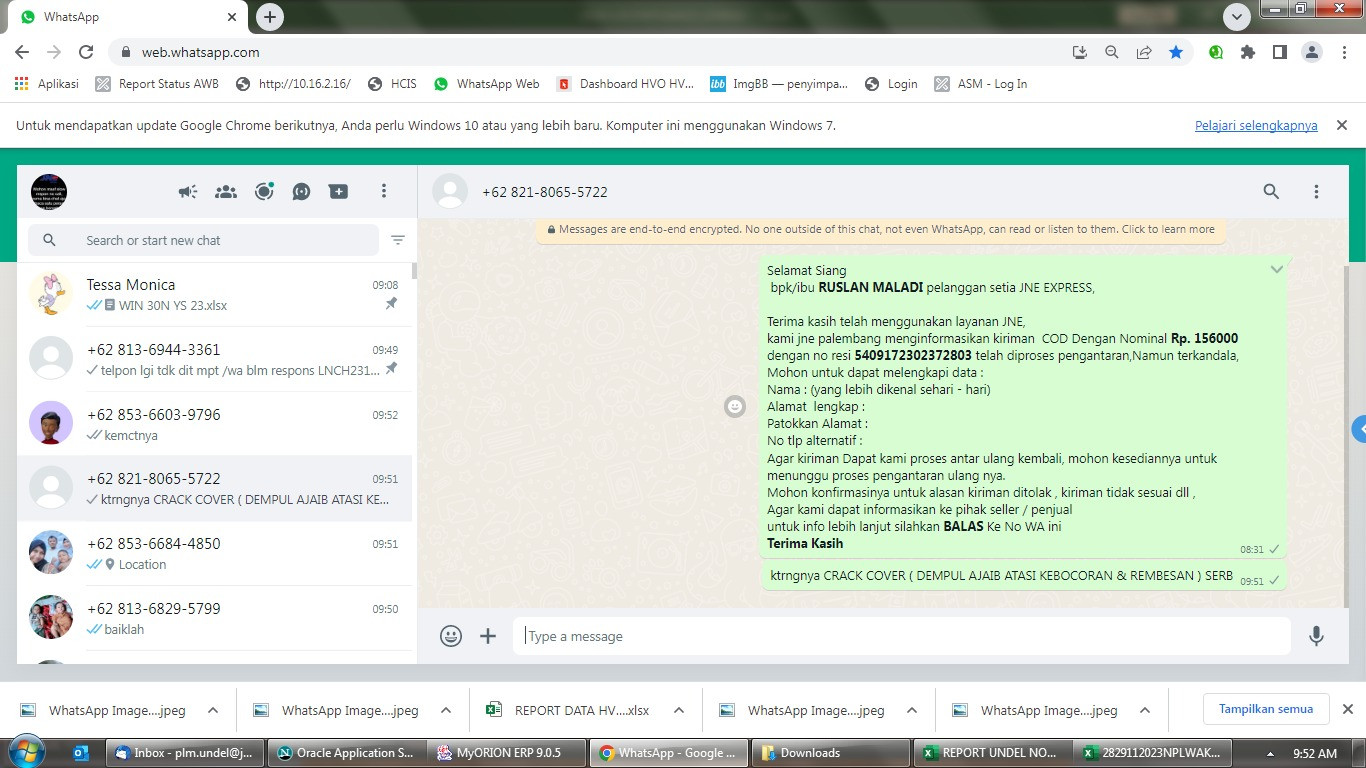Click the Search or start new chat field
The height and width of the screenshot is (768, 1366).
click(204, 240)
